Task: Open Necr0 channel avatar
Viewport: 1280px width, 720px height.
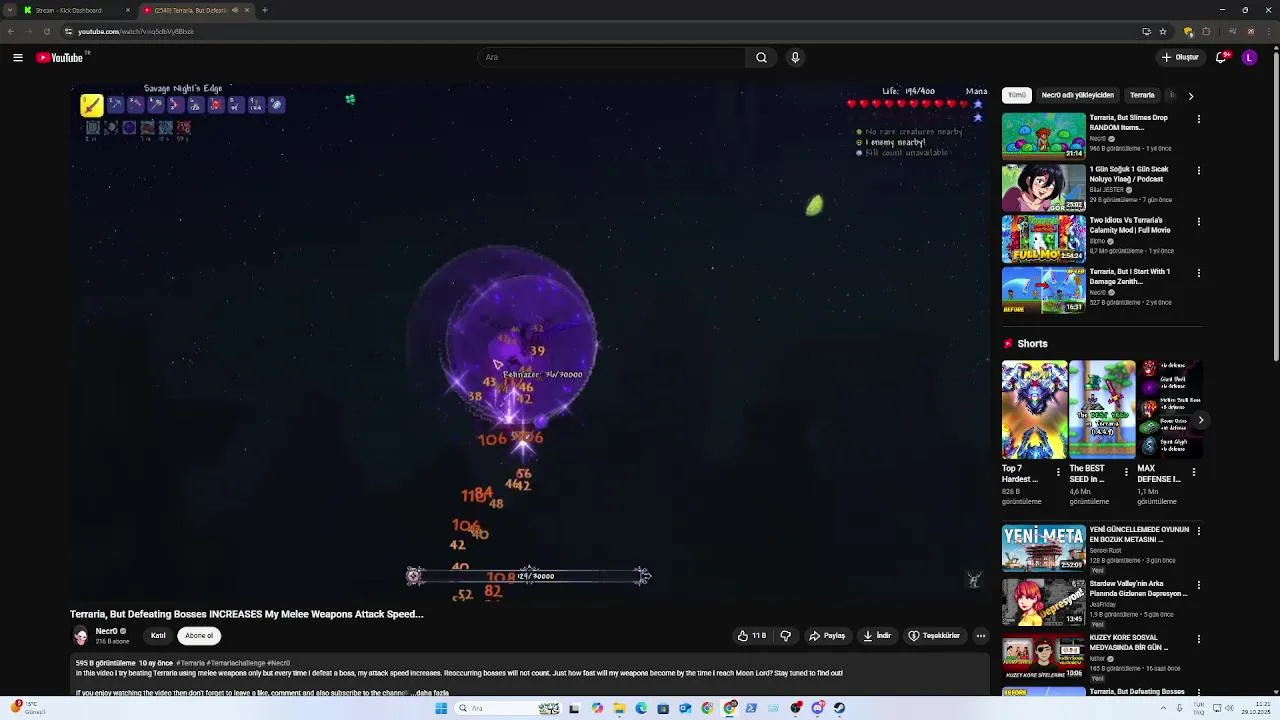Action: pos(80,635)
